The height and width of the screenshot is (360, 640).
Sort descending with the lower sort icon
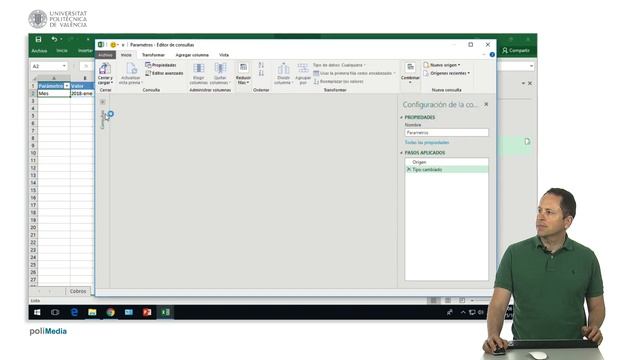pyautogui.click(x=261, y=73)
